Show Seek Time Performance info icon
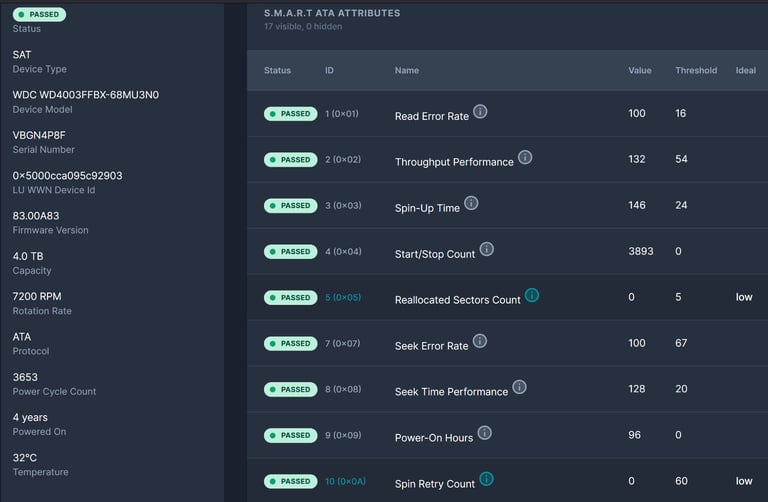This screenshot has width=768, height=502. click(519, 387)
